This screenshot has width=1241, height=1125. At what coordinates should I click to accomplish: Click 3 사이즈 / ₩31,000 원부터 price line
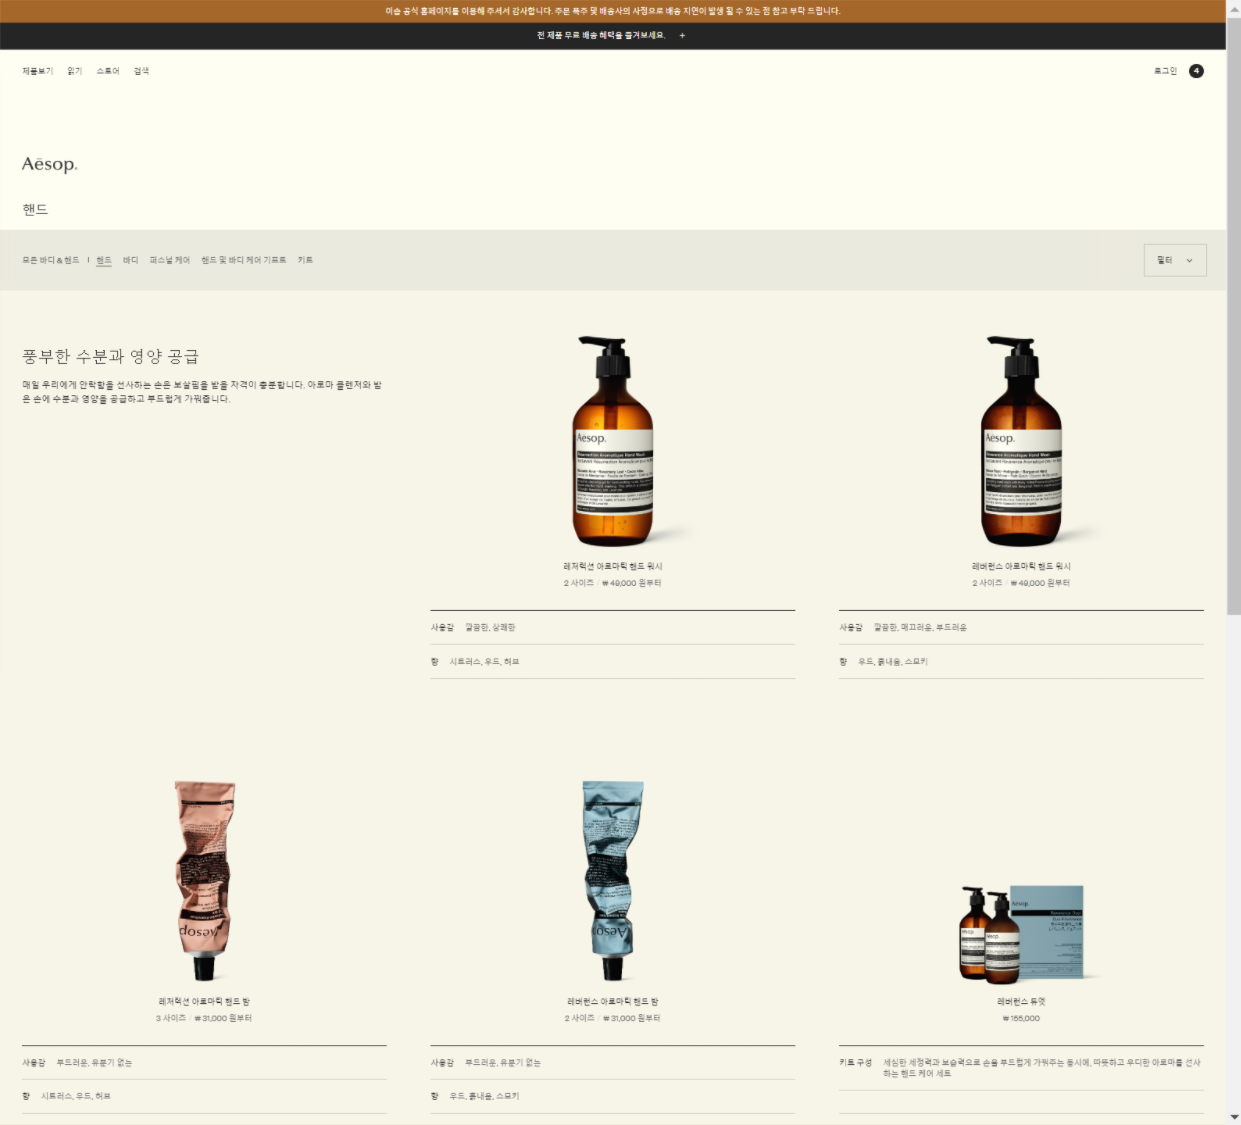click(204, 1018)
